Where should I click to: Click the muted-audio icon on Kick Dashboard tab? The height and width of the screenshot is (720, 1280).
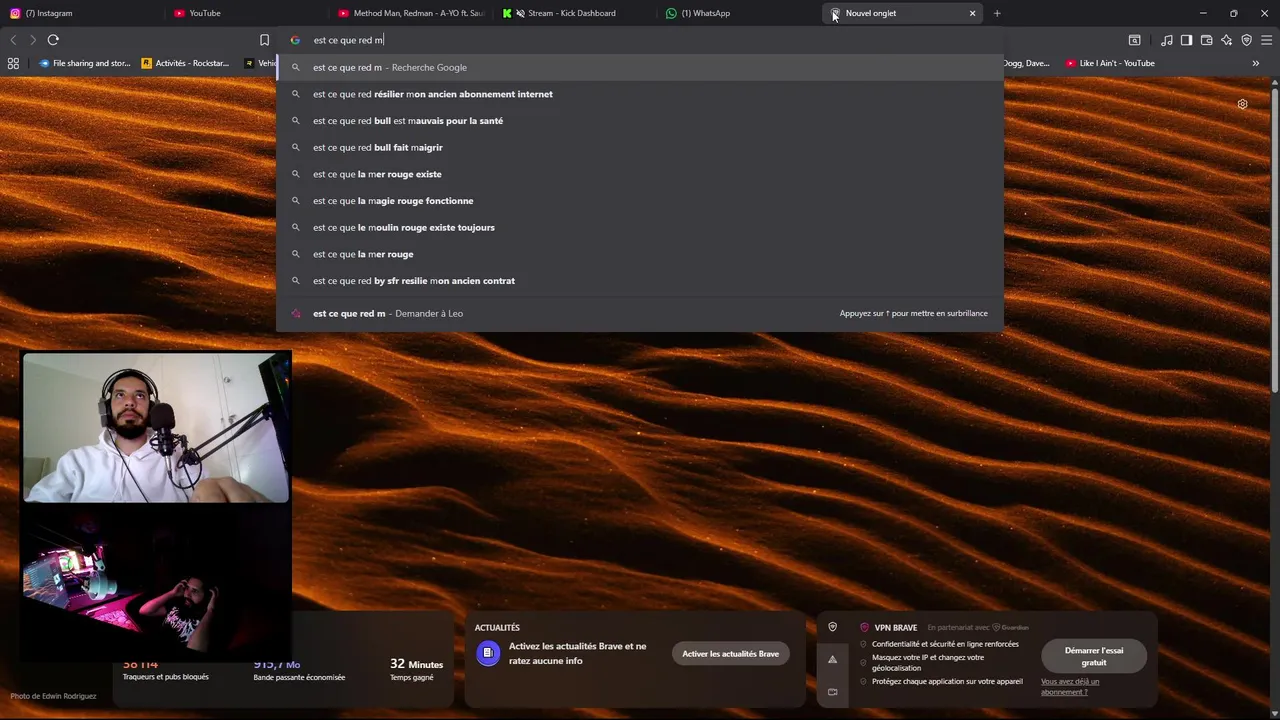point(520,13)
